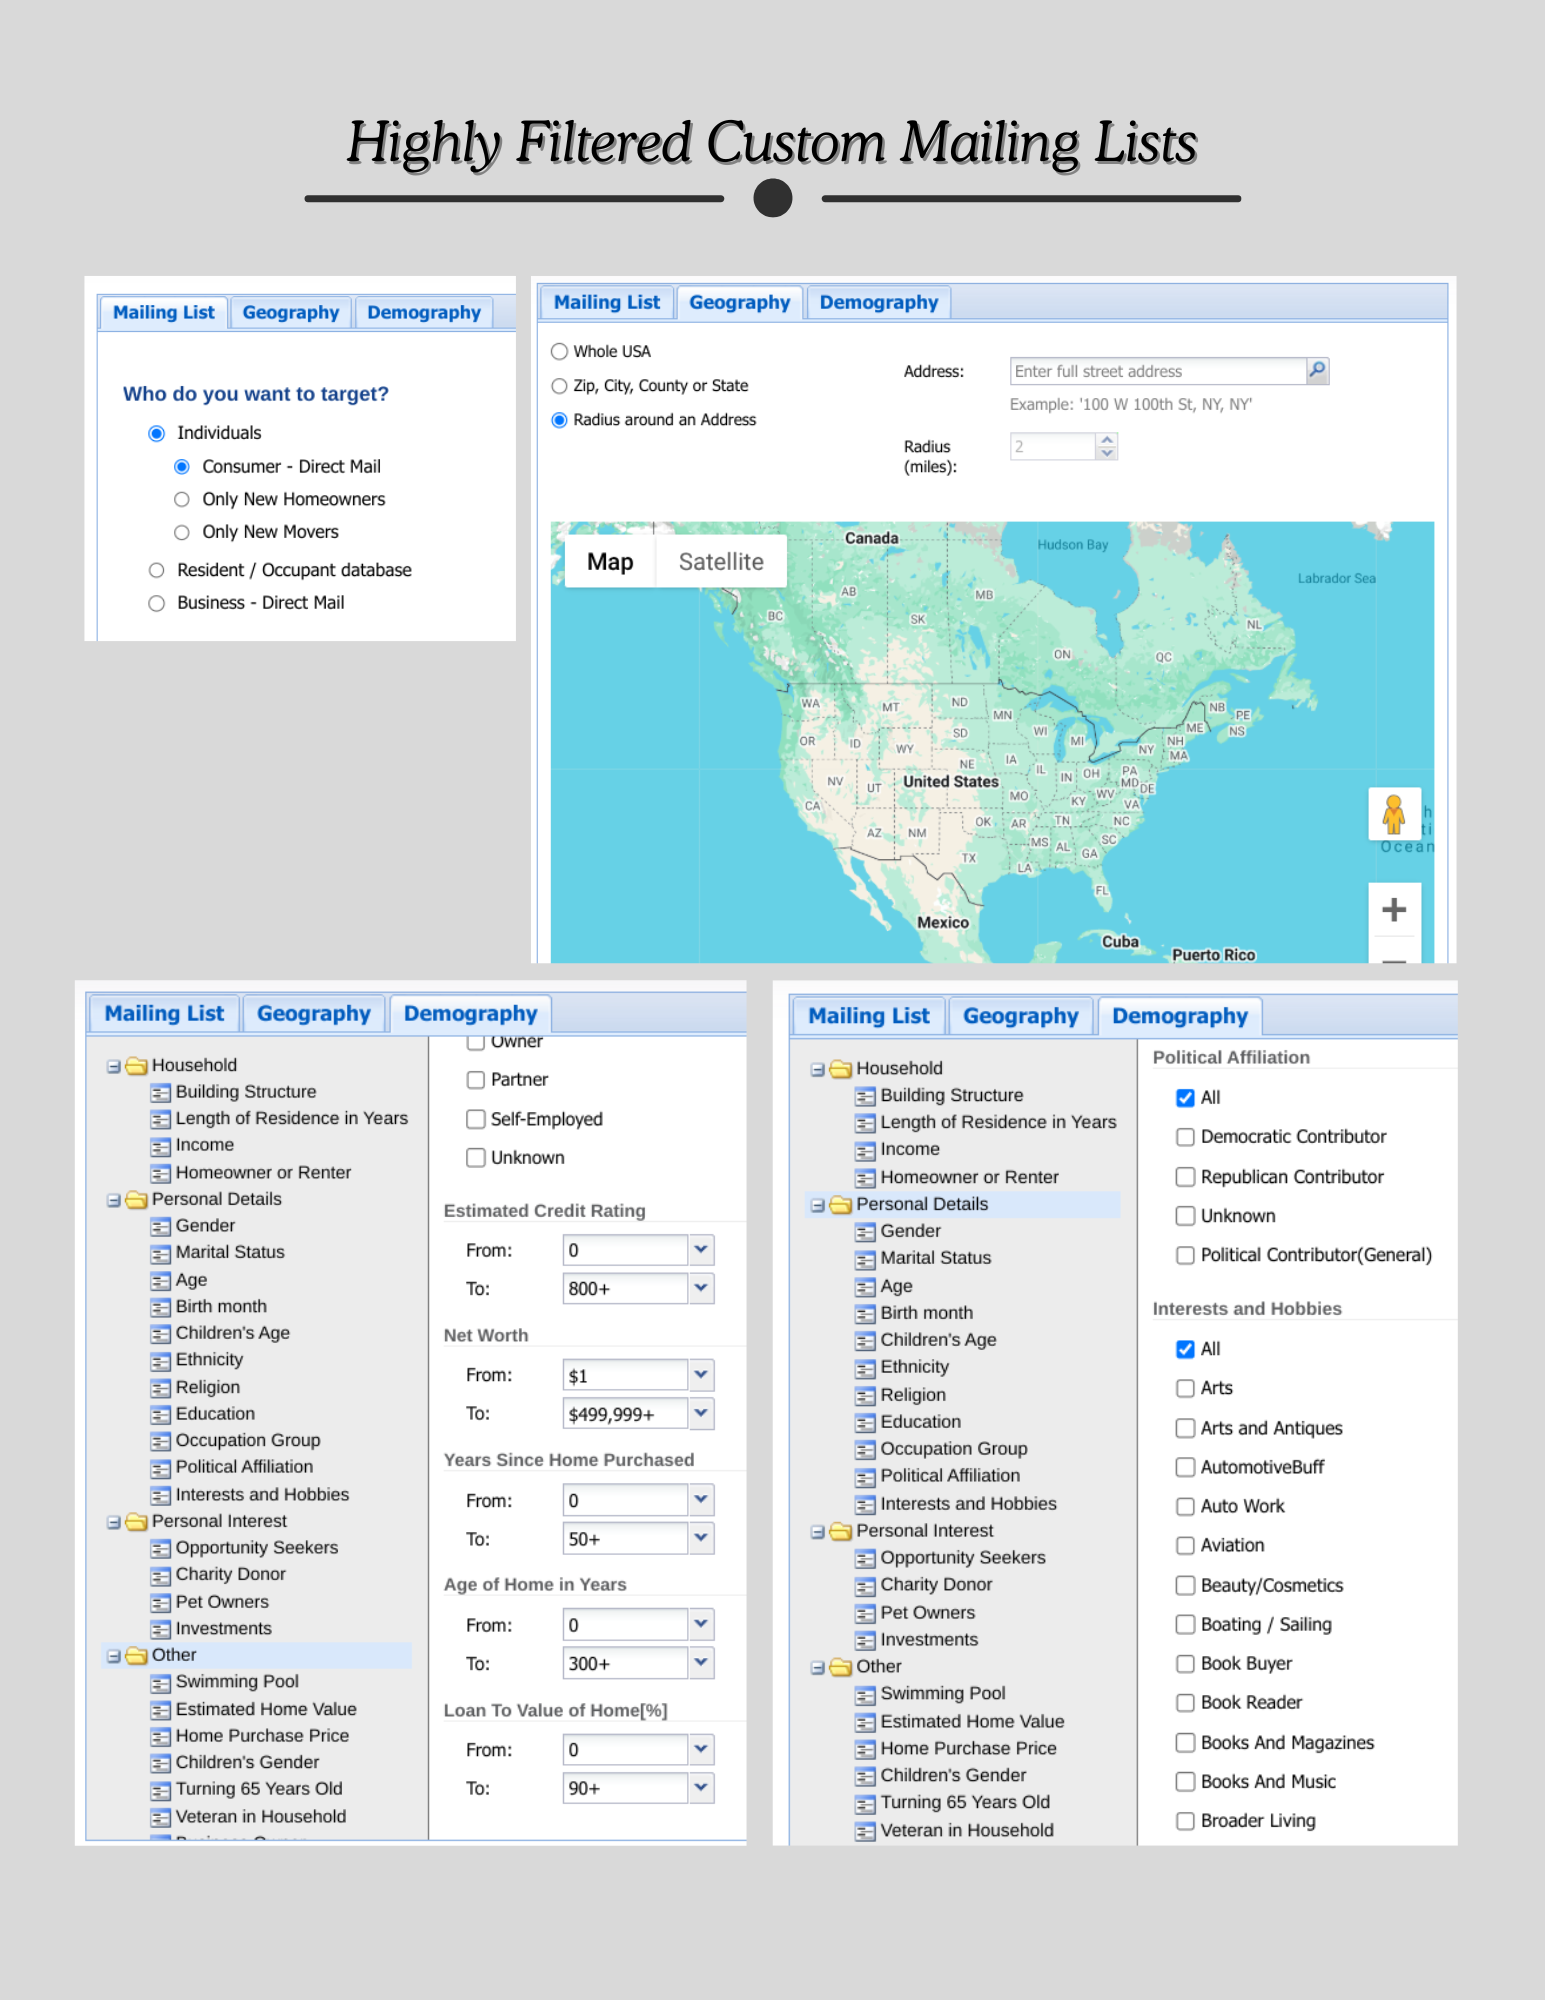Image resolution: width=1545 pixels, height=2000 pixels.
Task: Switch map to Satellite view
Action: pyautogui.click(x=720, y=562)
